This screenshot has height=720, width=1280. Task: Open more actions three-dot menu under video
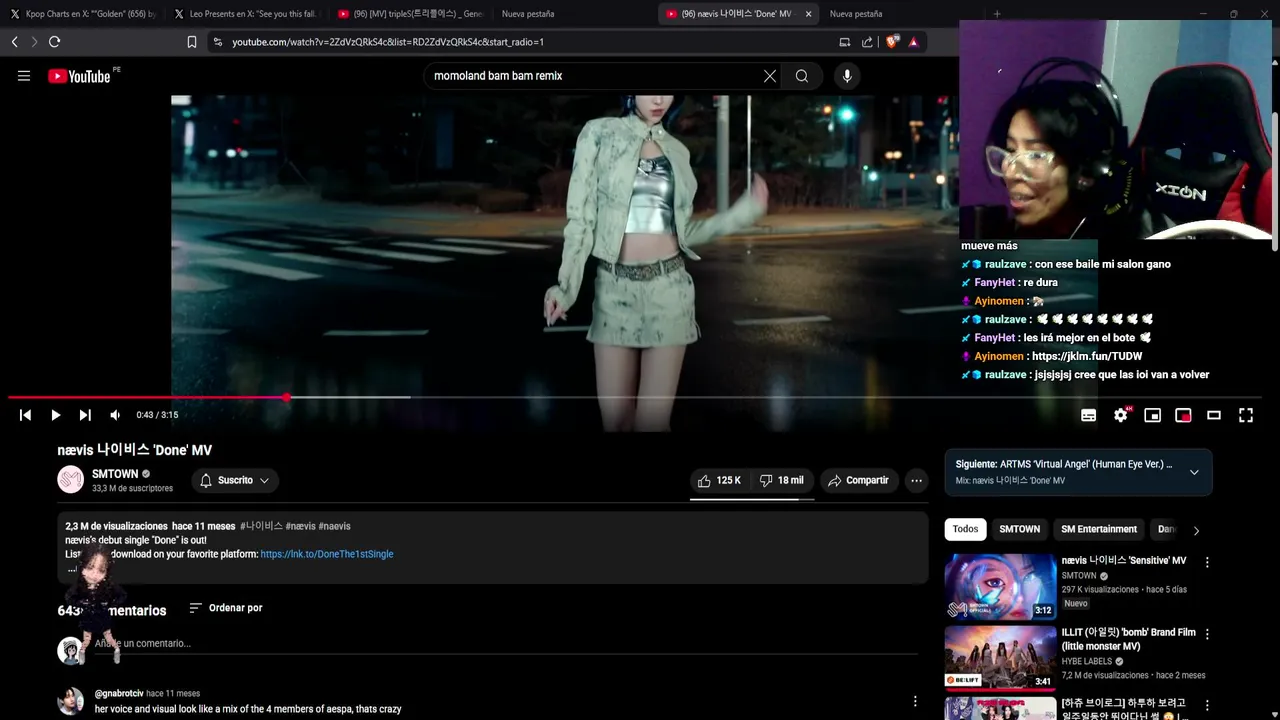(x=916, y=480)
